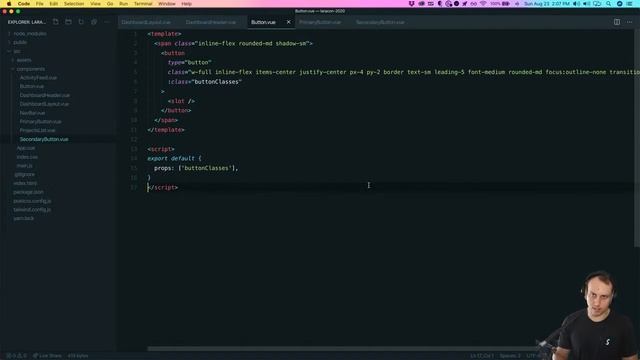Collapse the components folder

31,69
